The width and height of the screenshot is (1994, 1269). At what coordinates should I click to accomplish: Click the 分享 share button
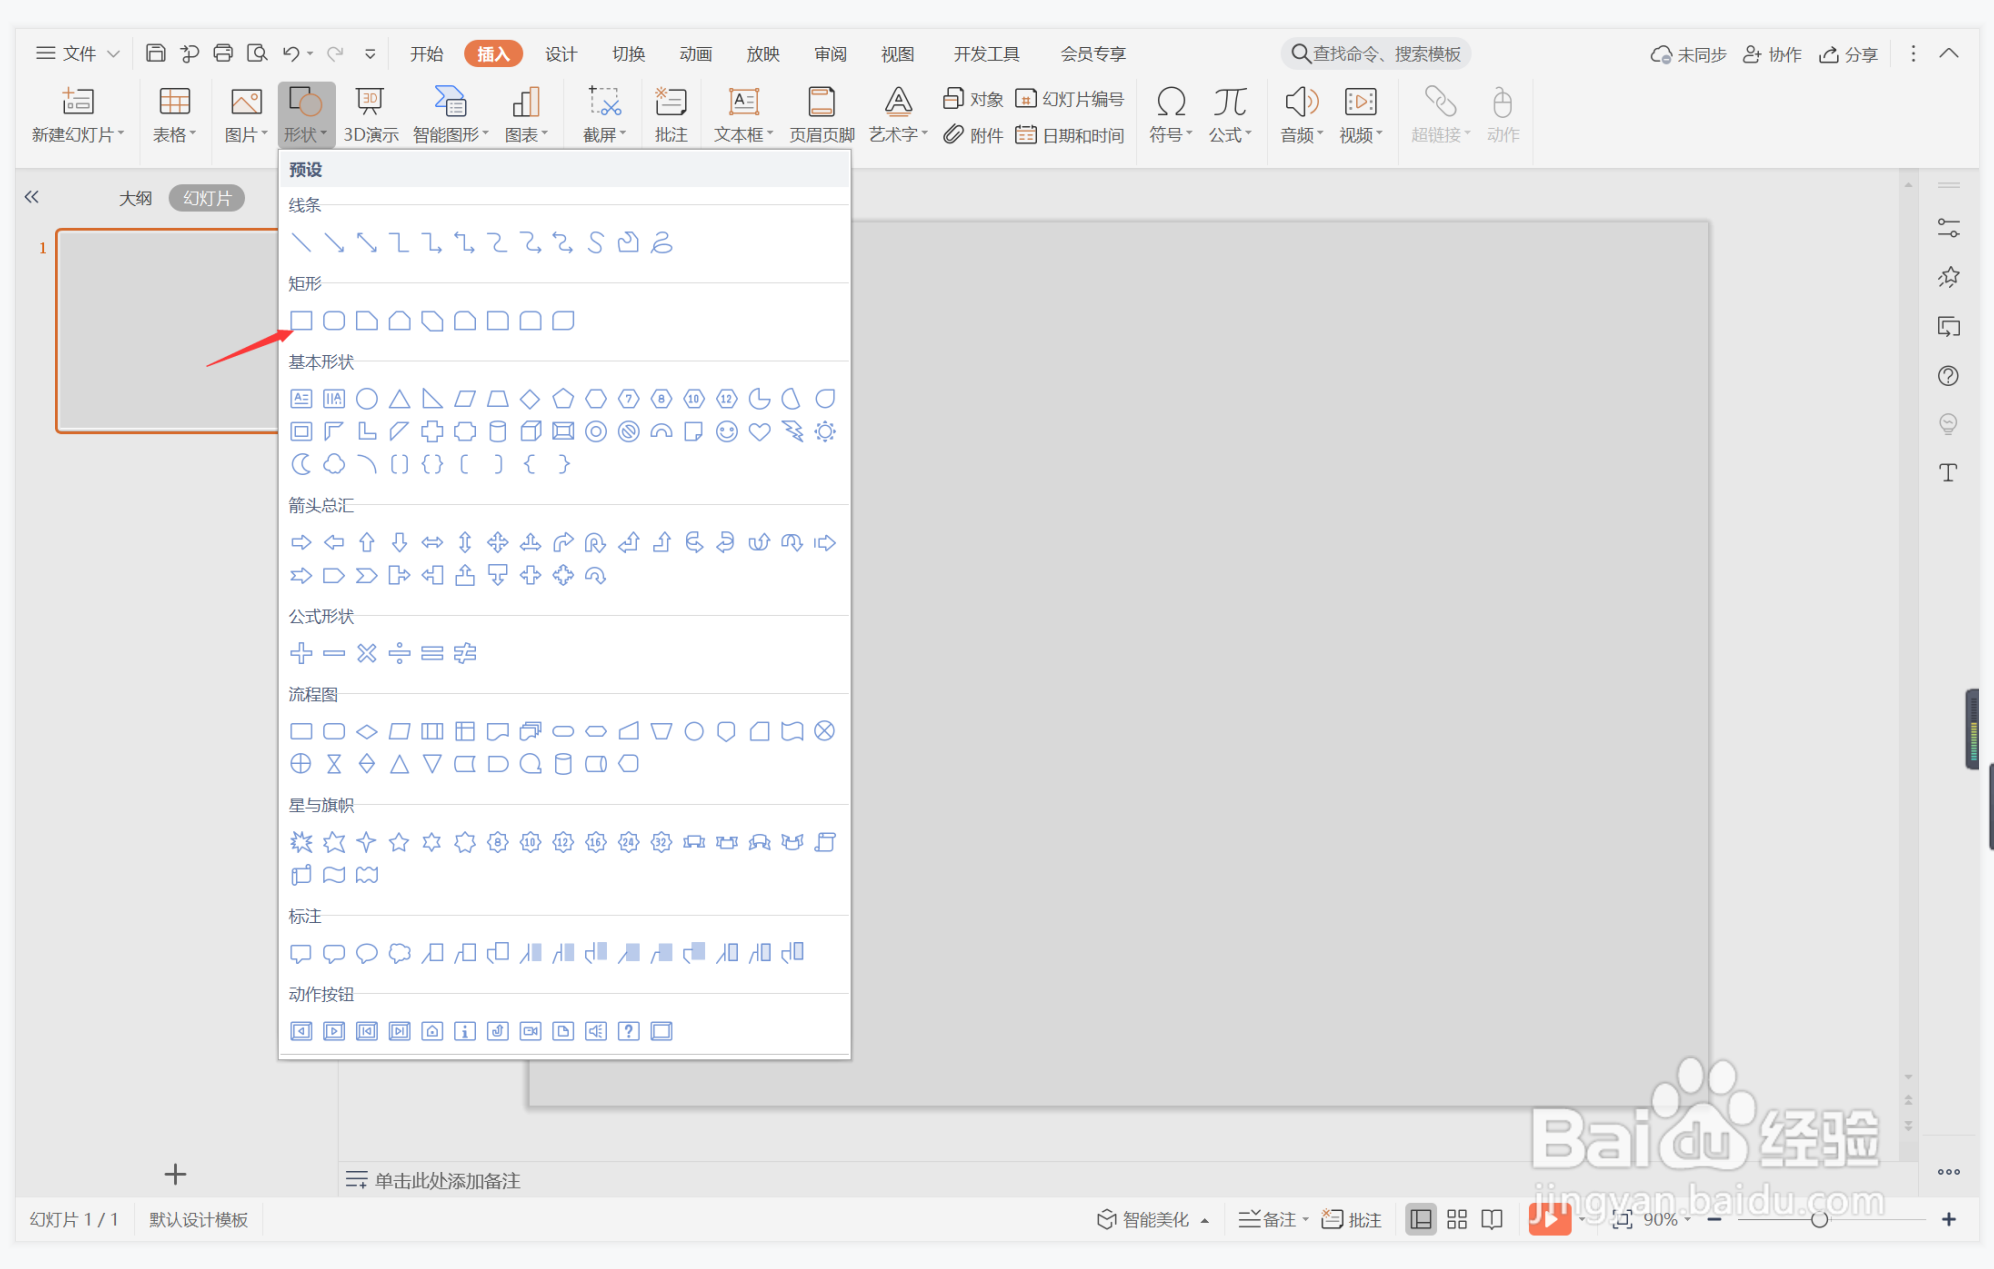[x=1849, y=54]
